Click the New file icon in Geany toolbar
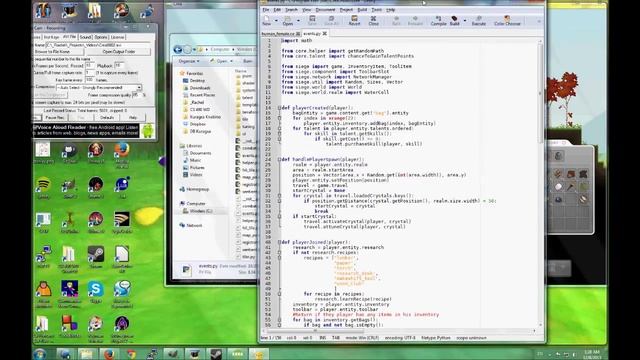640x360 pixels. click(x=267, y=20)
